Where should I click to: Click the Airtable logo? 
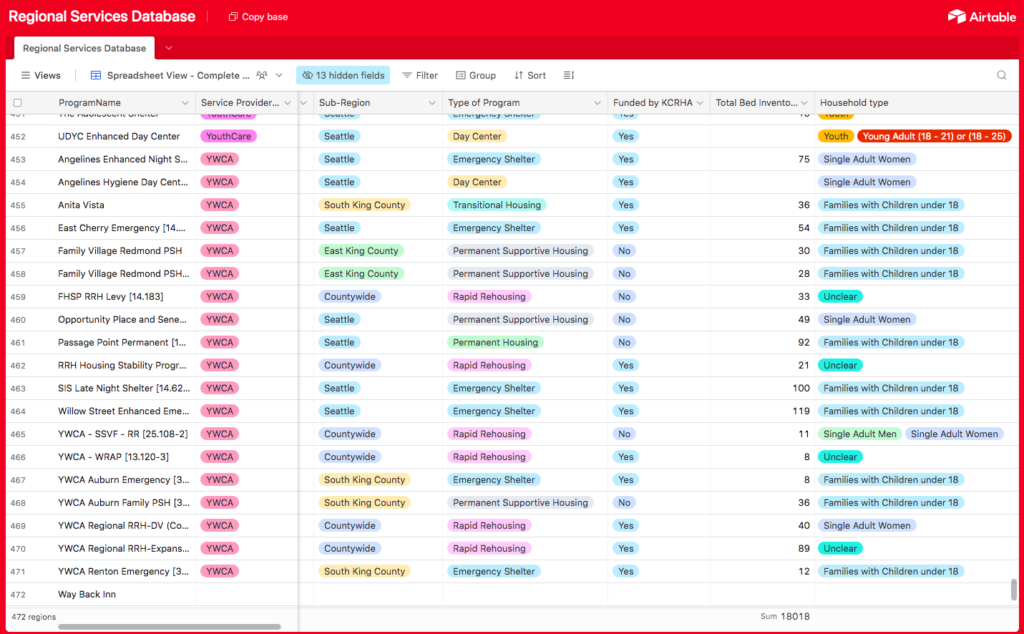981,16
